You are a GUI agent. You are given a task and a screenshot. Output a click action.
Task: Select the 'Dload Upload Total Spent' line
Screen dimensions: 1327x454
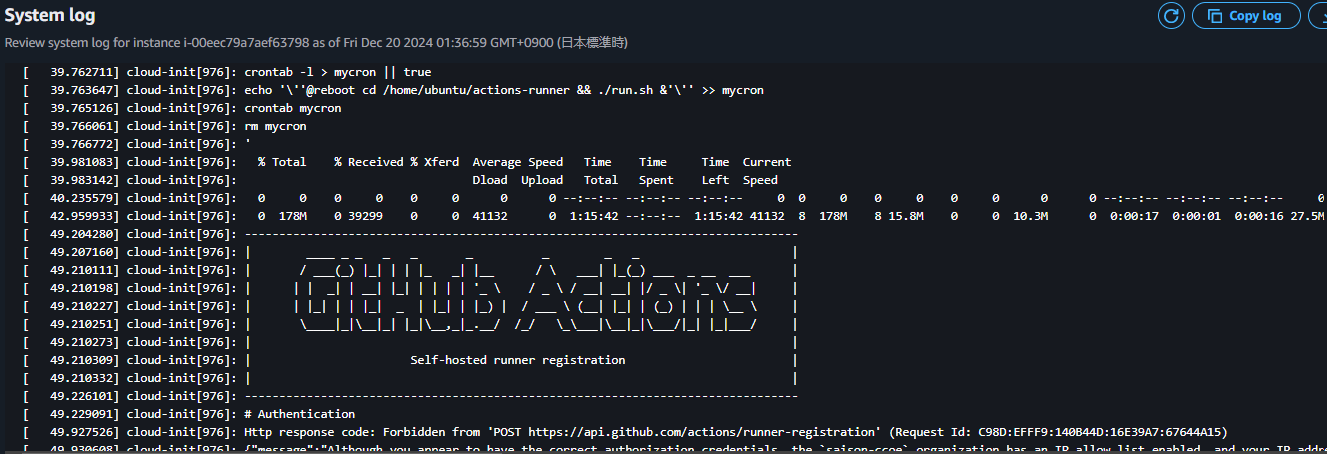click(400, 180)
